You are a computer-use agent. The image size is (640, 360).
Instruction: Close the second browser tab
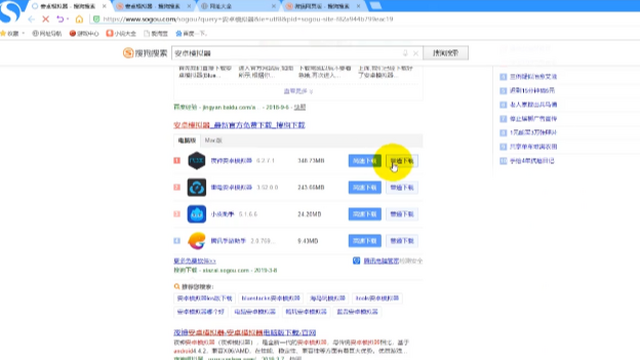pyautogui.click(x=189, y=6)
